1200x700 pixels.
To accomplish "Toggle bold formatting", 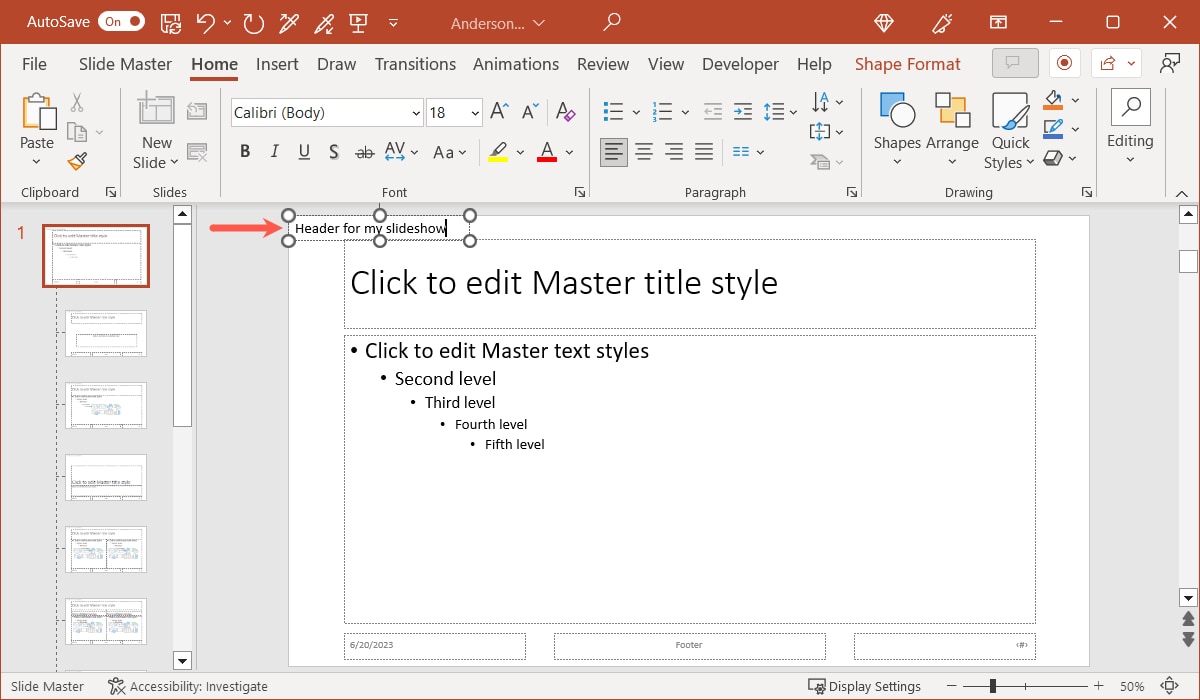I will [244, 151].
